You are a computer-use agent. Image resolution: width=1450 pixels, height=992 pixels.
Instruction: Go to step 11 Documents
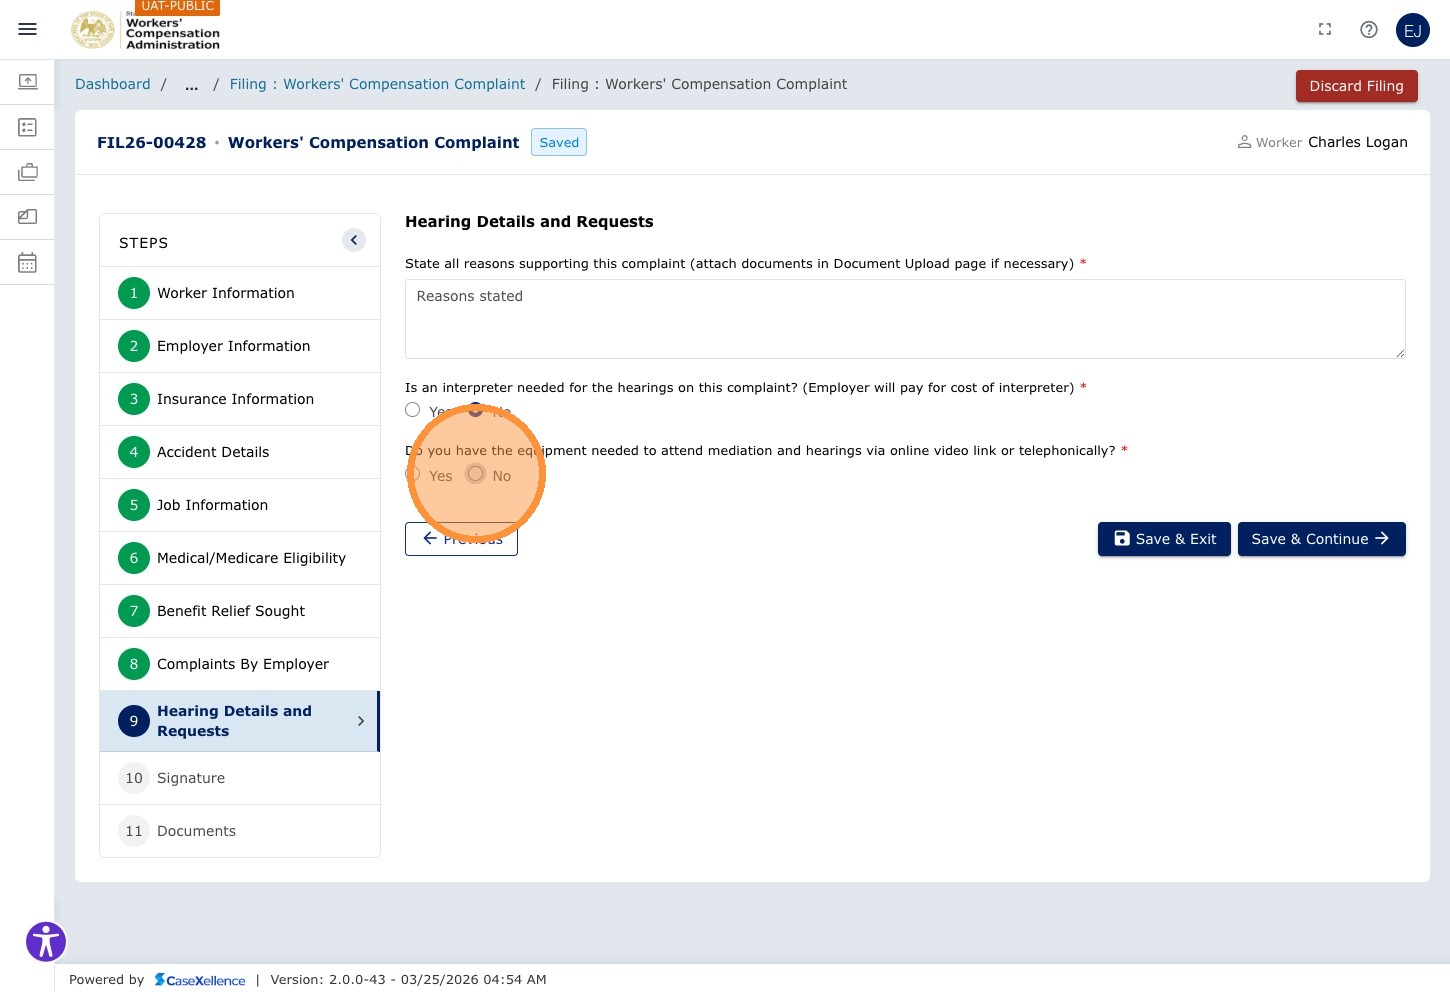(240, 831)
